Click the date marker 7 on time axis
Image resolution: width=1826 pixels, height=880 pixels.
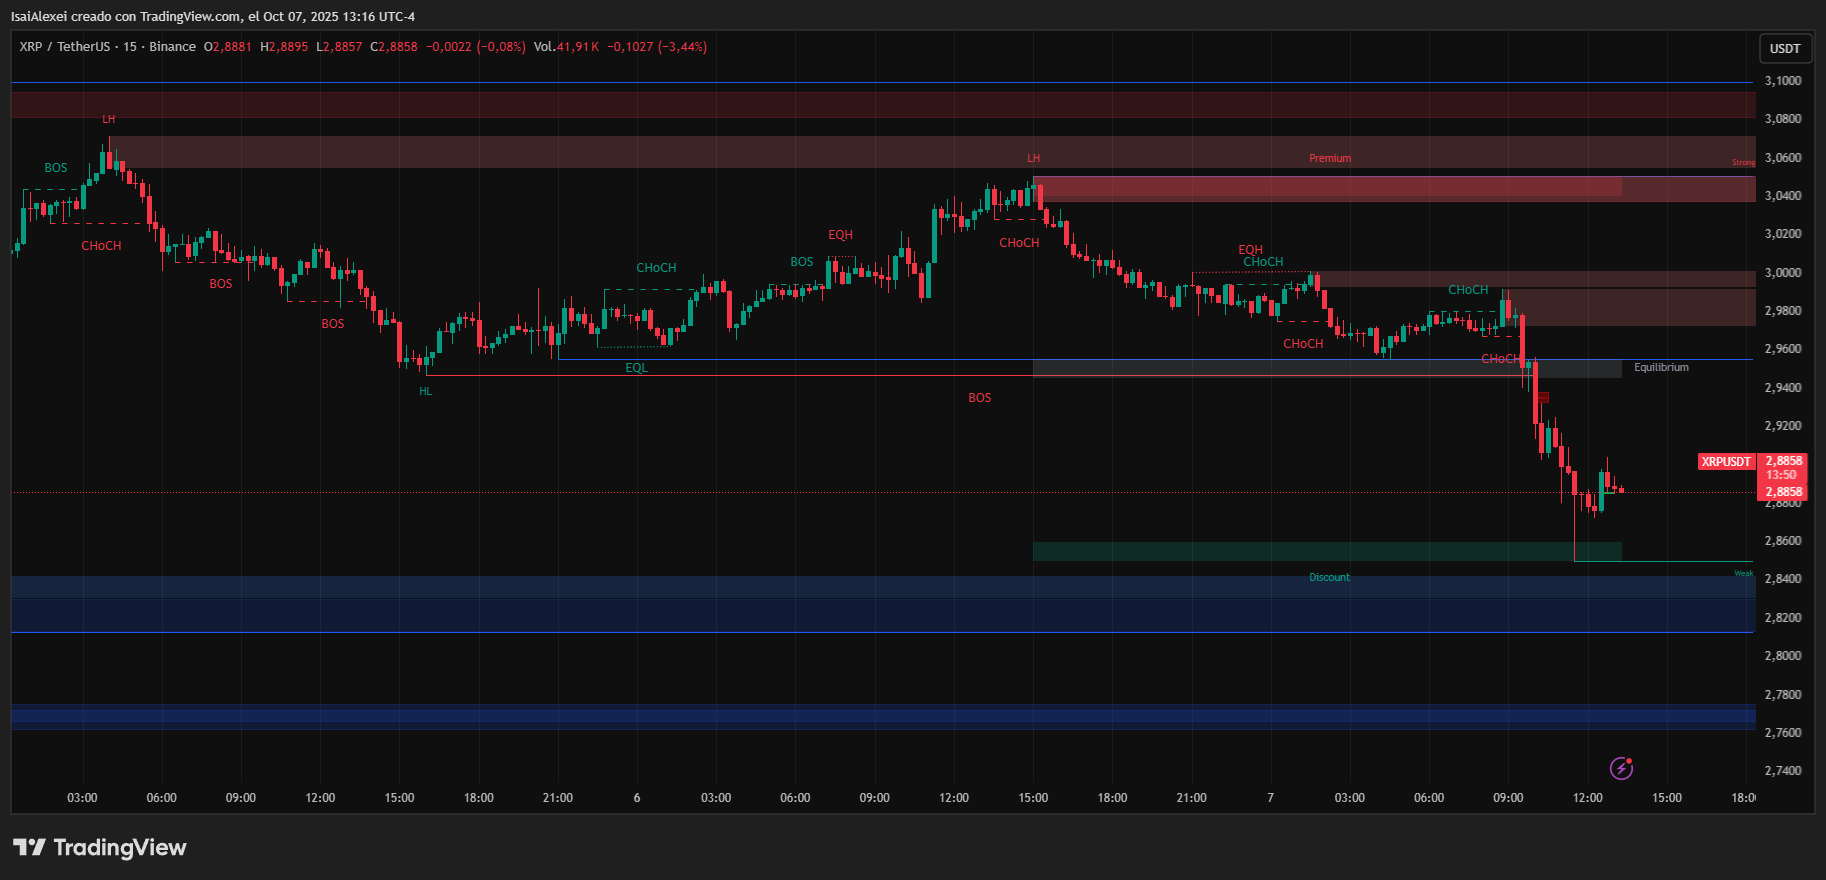tap(1270, 798)
